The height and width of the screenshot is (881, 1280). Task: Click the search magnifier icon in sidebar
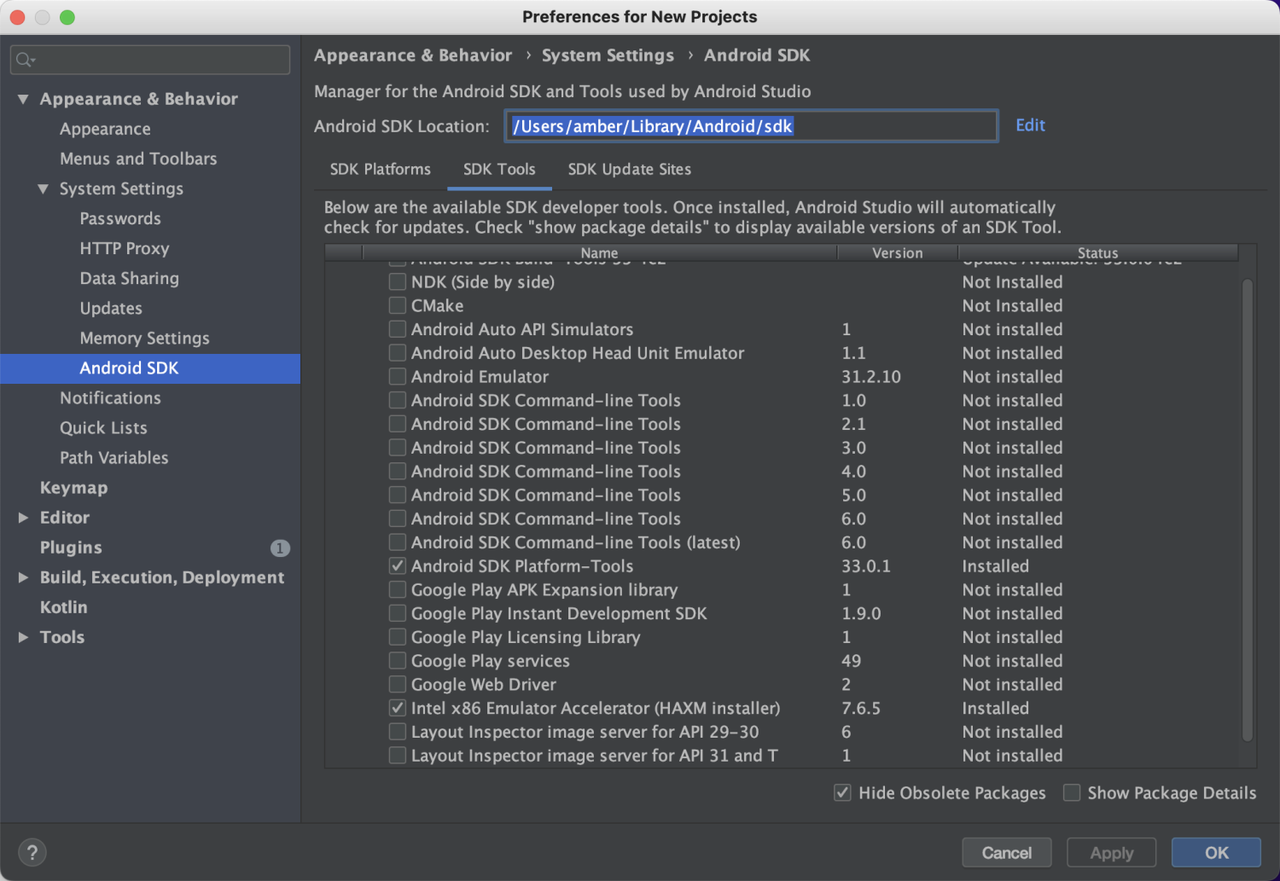(x=26, y=60)
